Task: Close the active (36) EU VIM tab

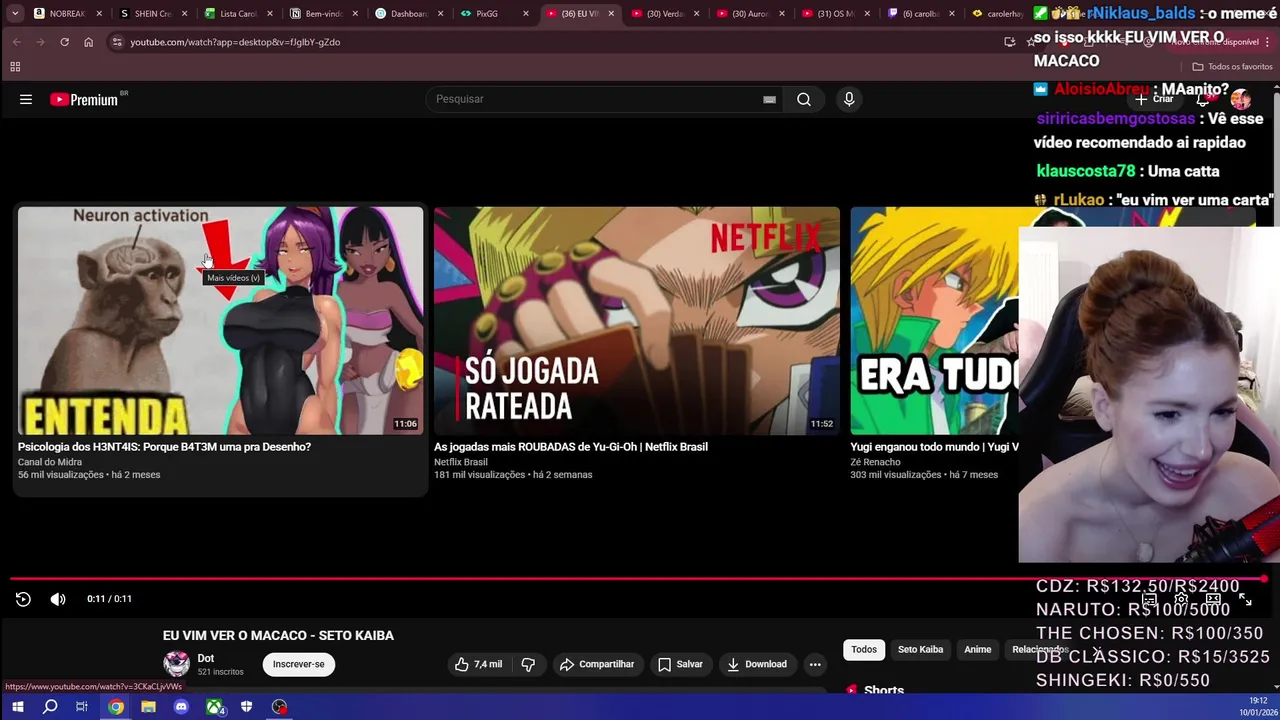Action: 610,14
